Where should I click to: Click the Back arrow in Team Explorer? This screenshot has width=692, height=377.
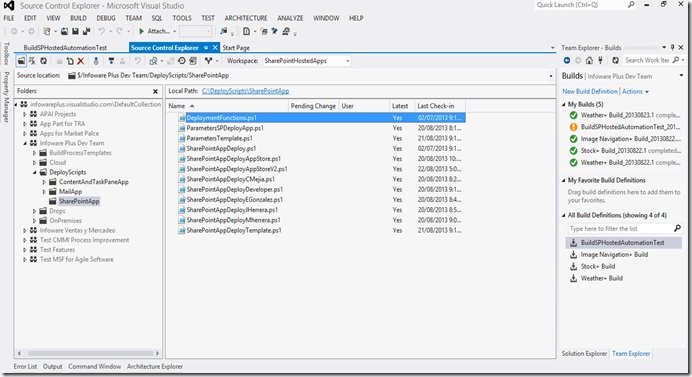pyautogui.click(x=567, y=60)
